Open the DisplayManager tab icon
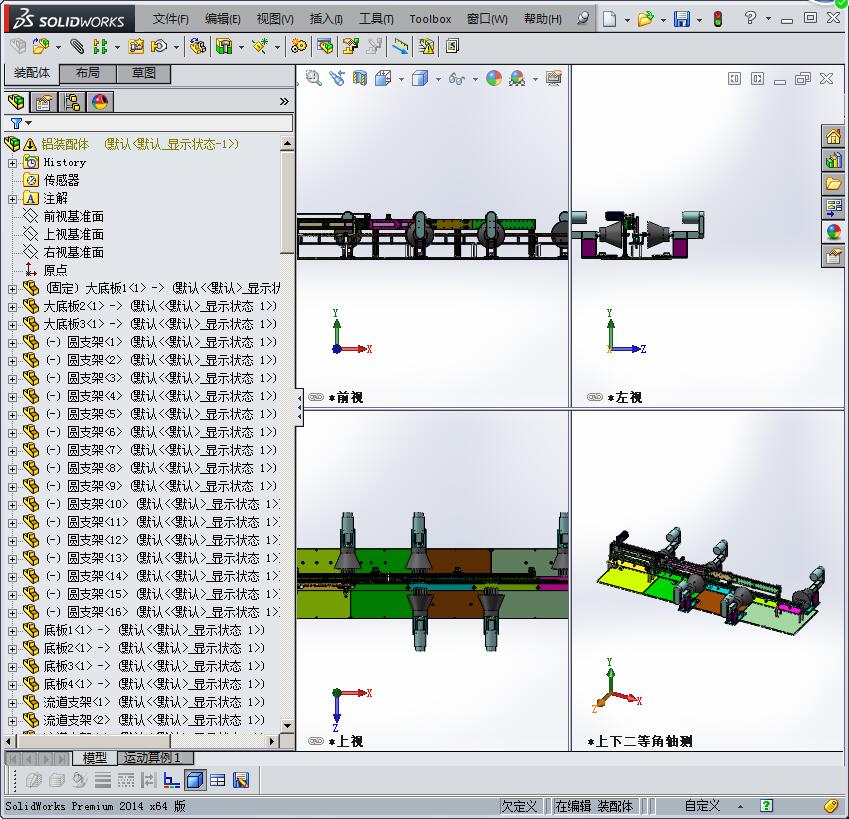 (100, 102)
